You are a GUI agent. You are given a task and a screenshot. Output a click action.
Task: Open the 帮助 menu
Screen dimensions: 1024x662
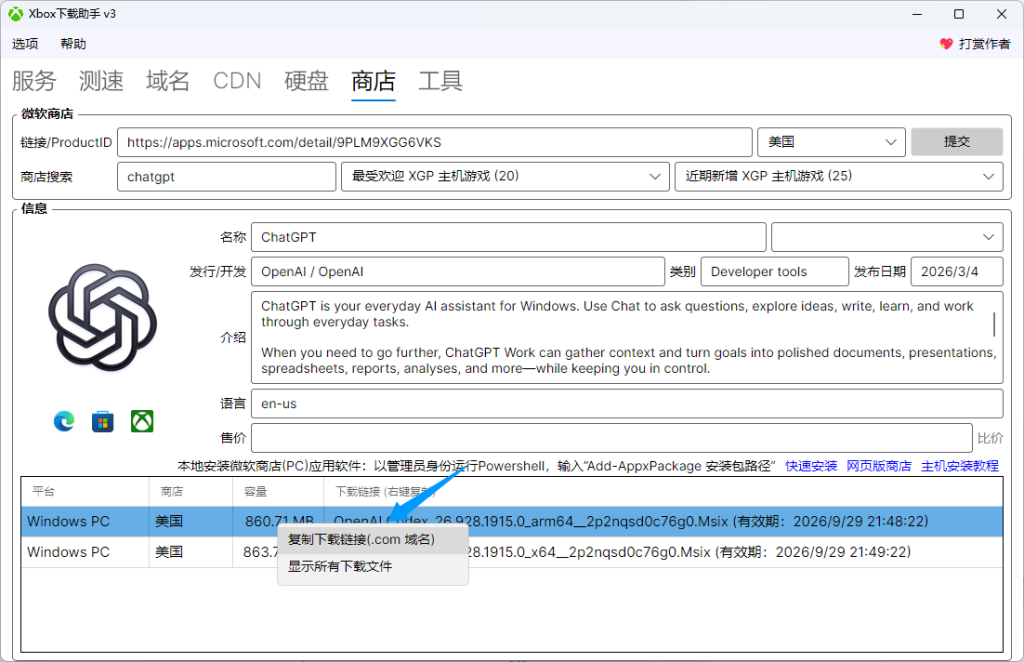click(x=73, y=44)
